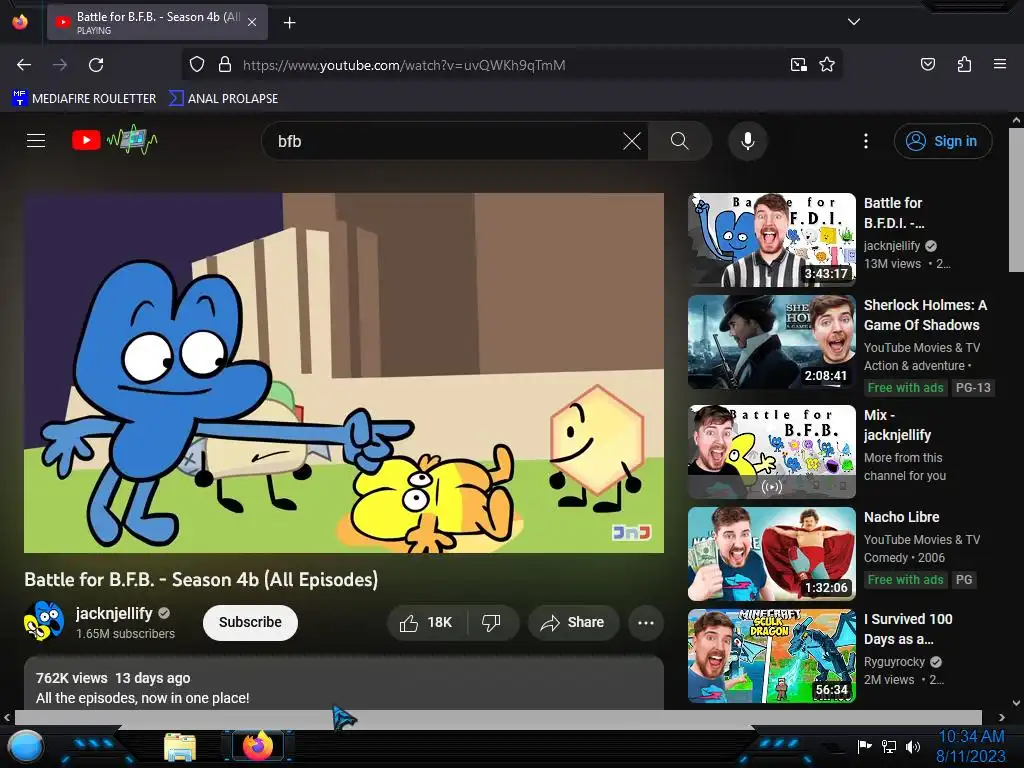Click scroll right arrow on horizontal scrollbar

point(1002,717)
